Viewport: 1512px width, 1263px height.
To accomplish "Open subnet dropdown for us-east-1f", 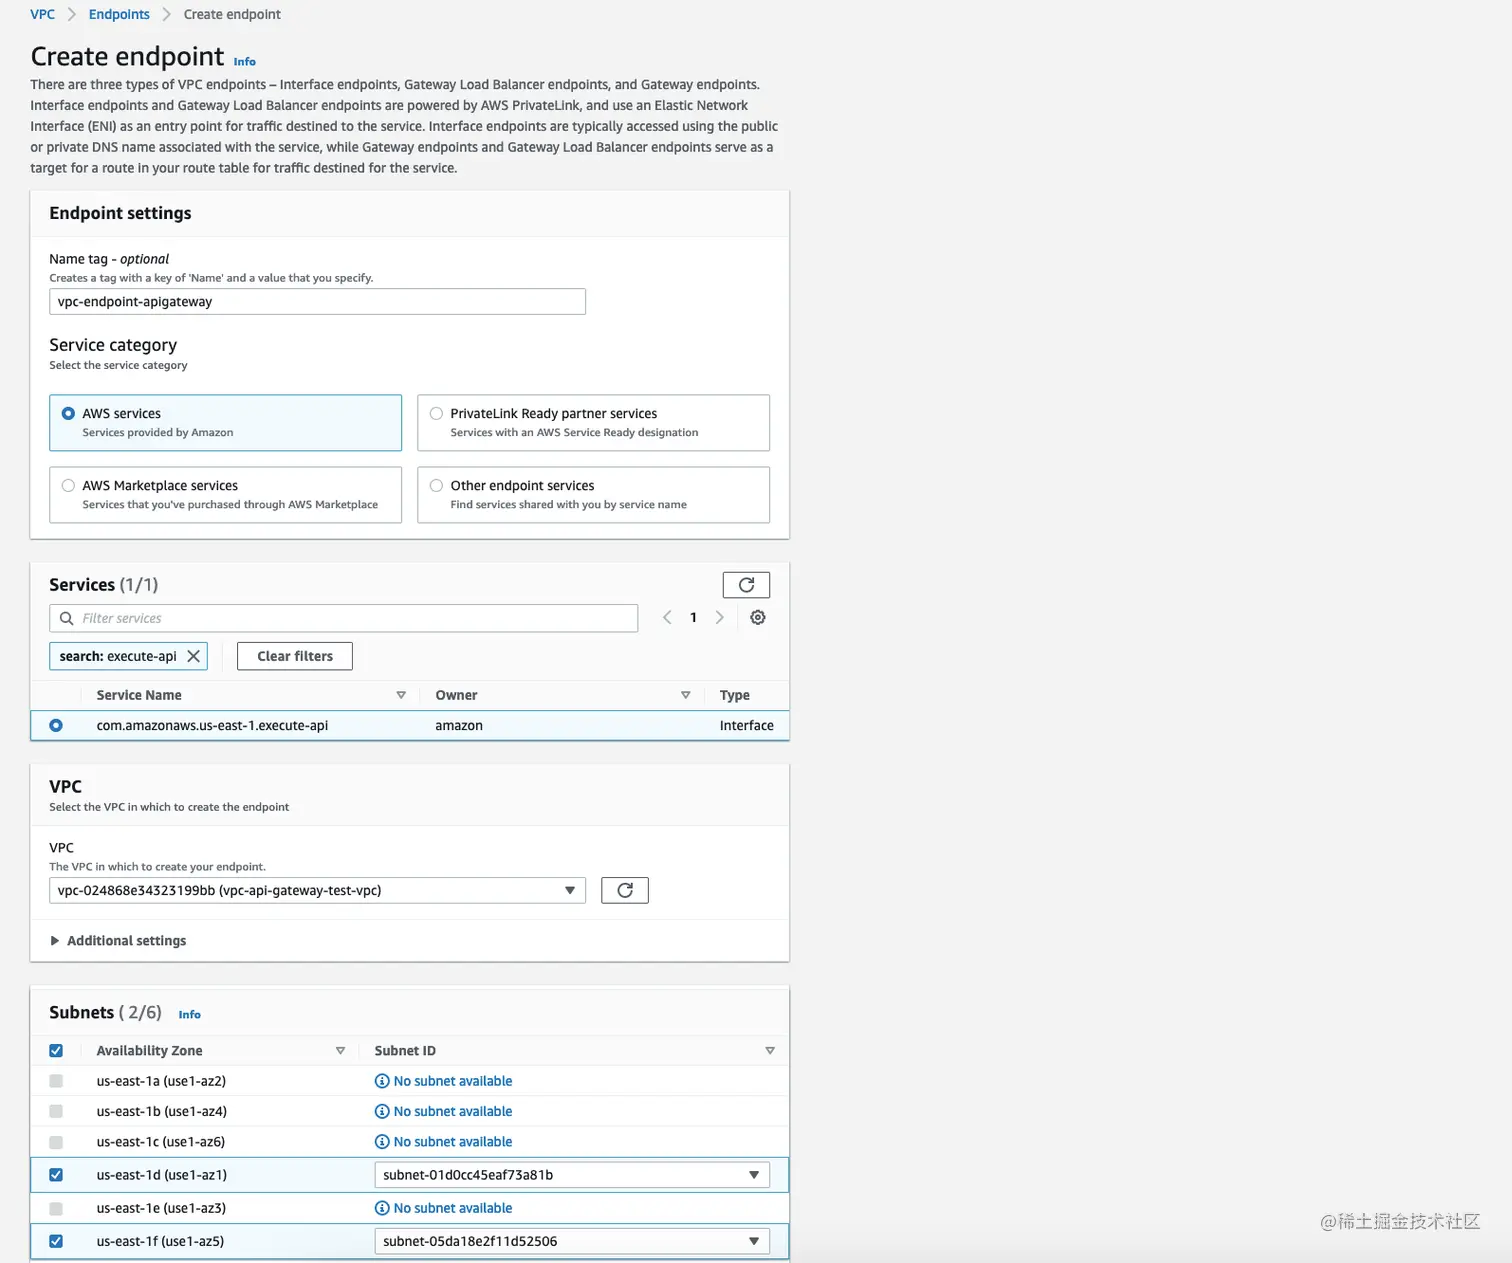I will (x=572, y=1241).
